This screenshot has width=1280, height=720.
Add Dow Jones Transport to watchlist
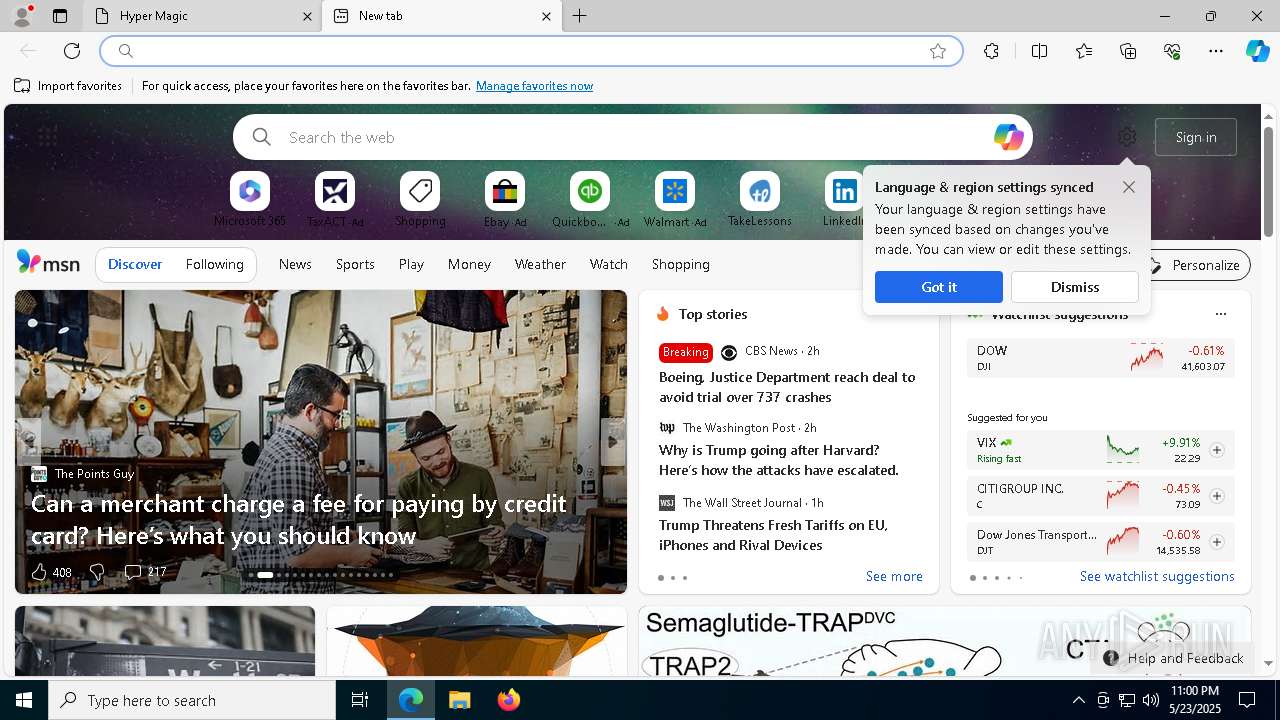coord(1217,542)
